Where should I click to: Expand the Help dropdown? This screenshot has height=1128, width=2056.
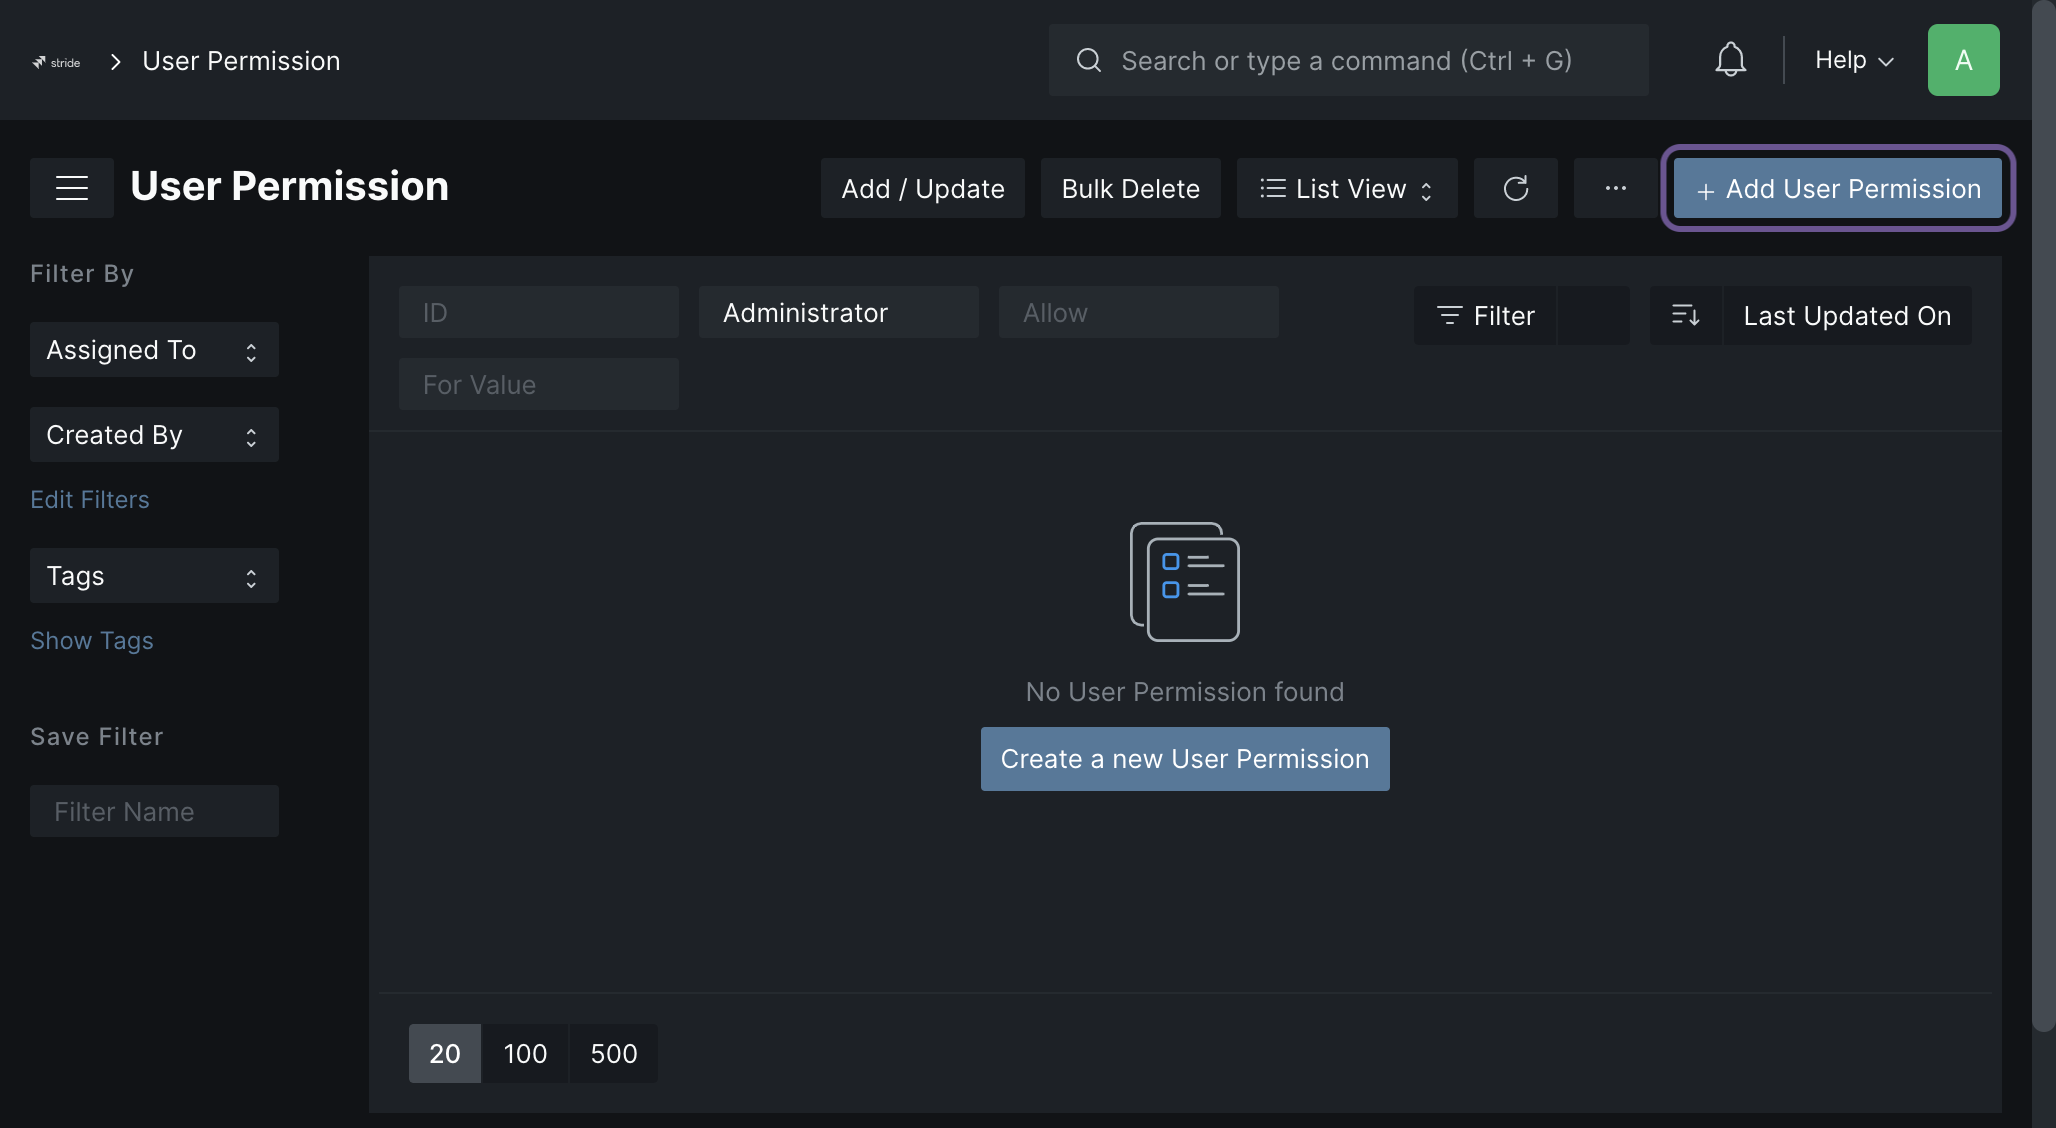pyautogui.click(x=1854, y=60)
